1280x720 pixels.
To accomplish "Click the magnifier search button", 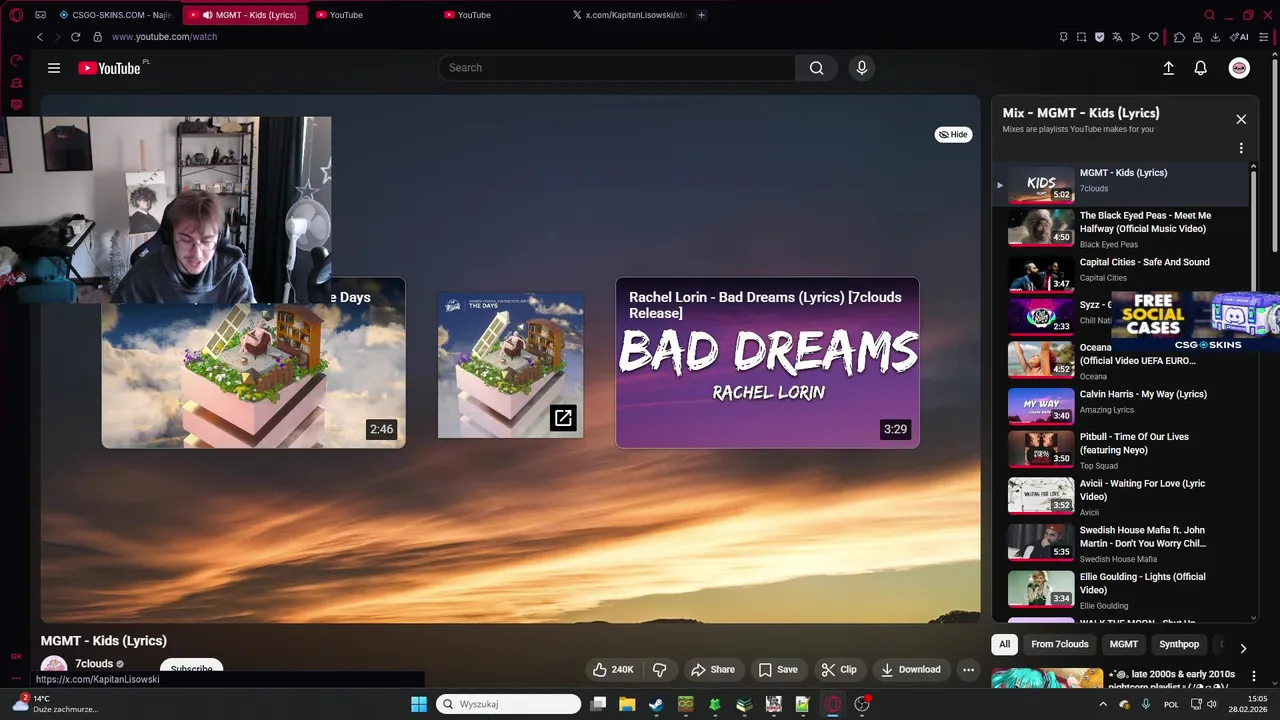I will coord(817,68).
